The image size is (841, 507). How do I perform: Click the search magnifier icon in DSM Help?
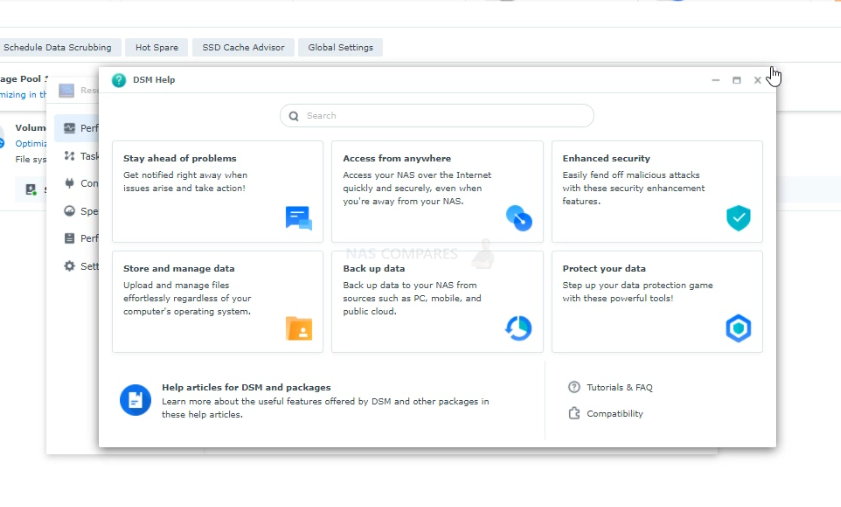pos(293,116)
